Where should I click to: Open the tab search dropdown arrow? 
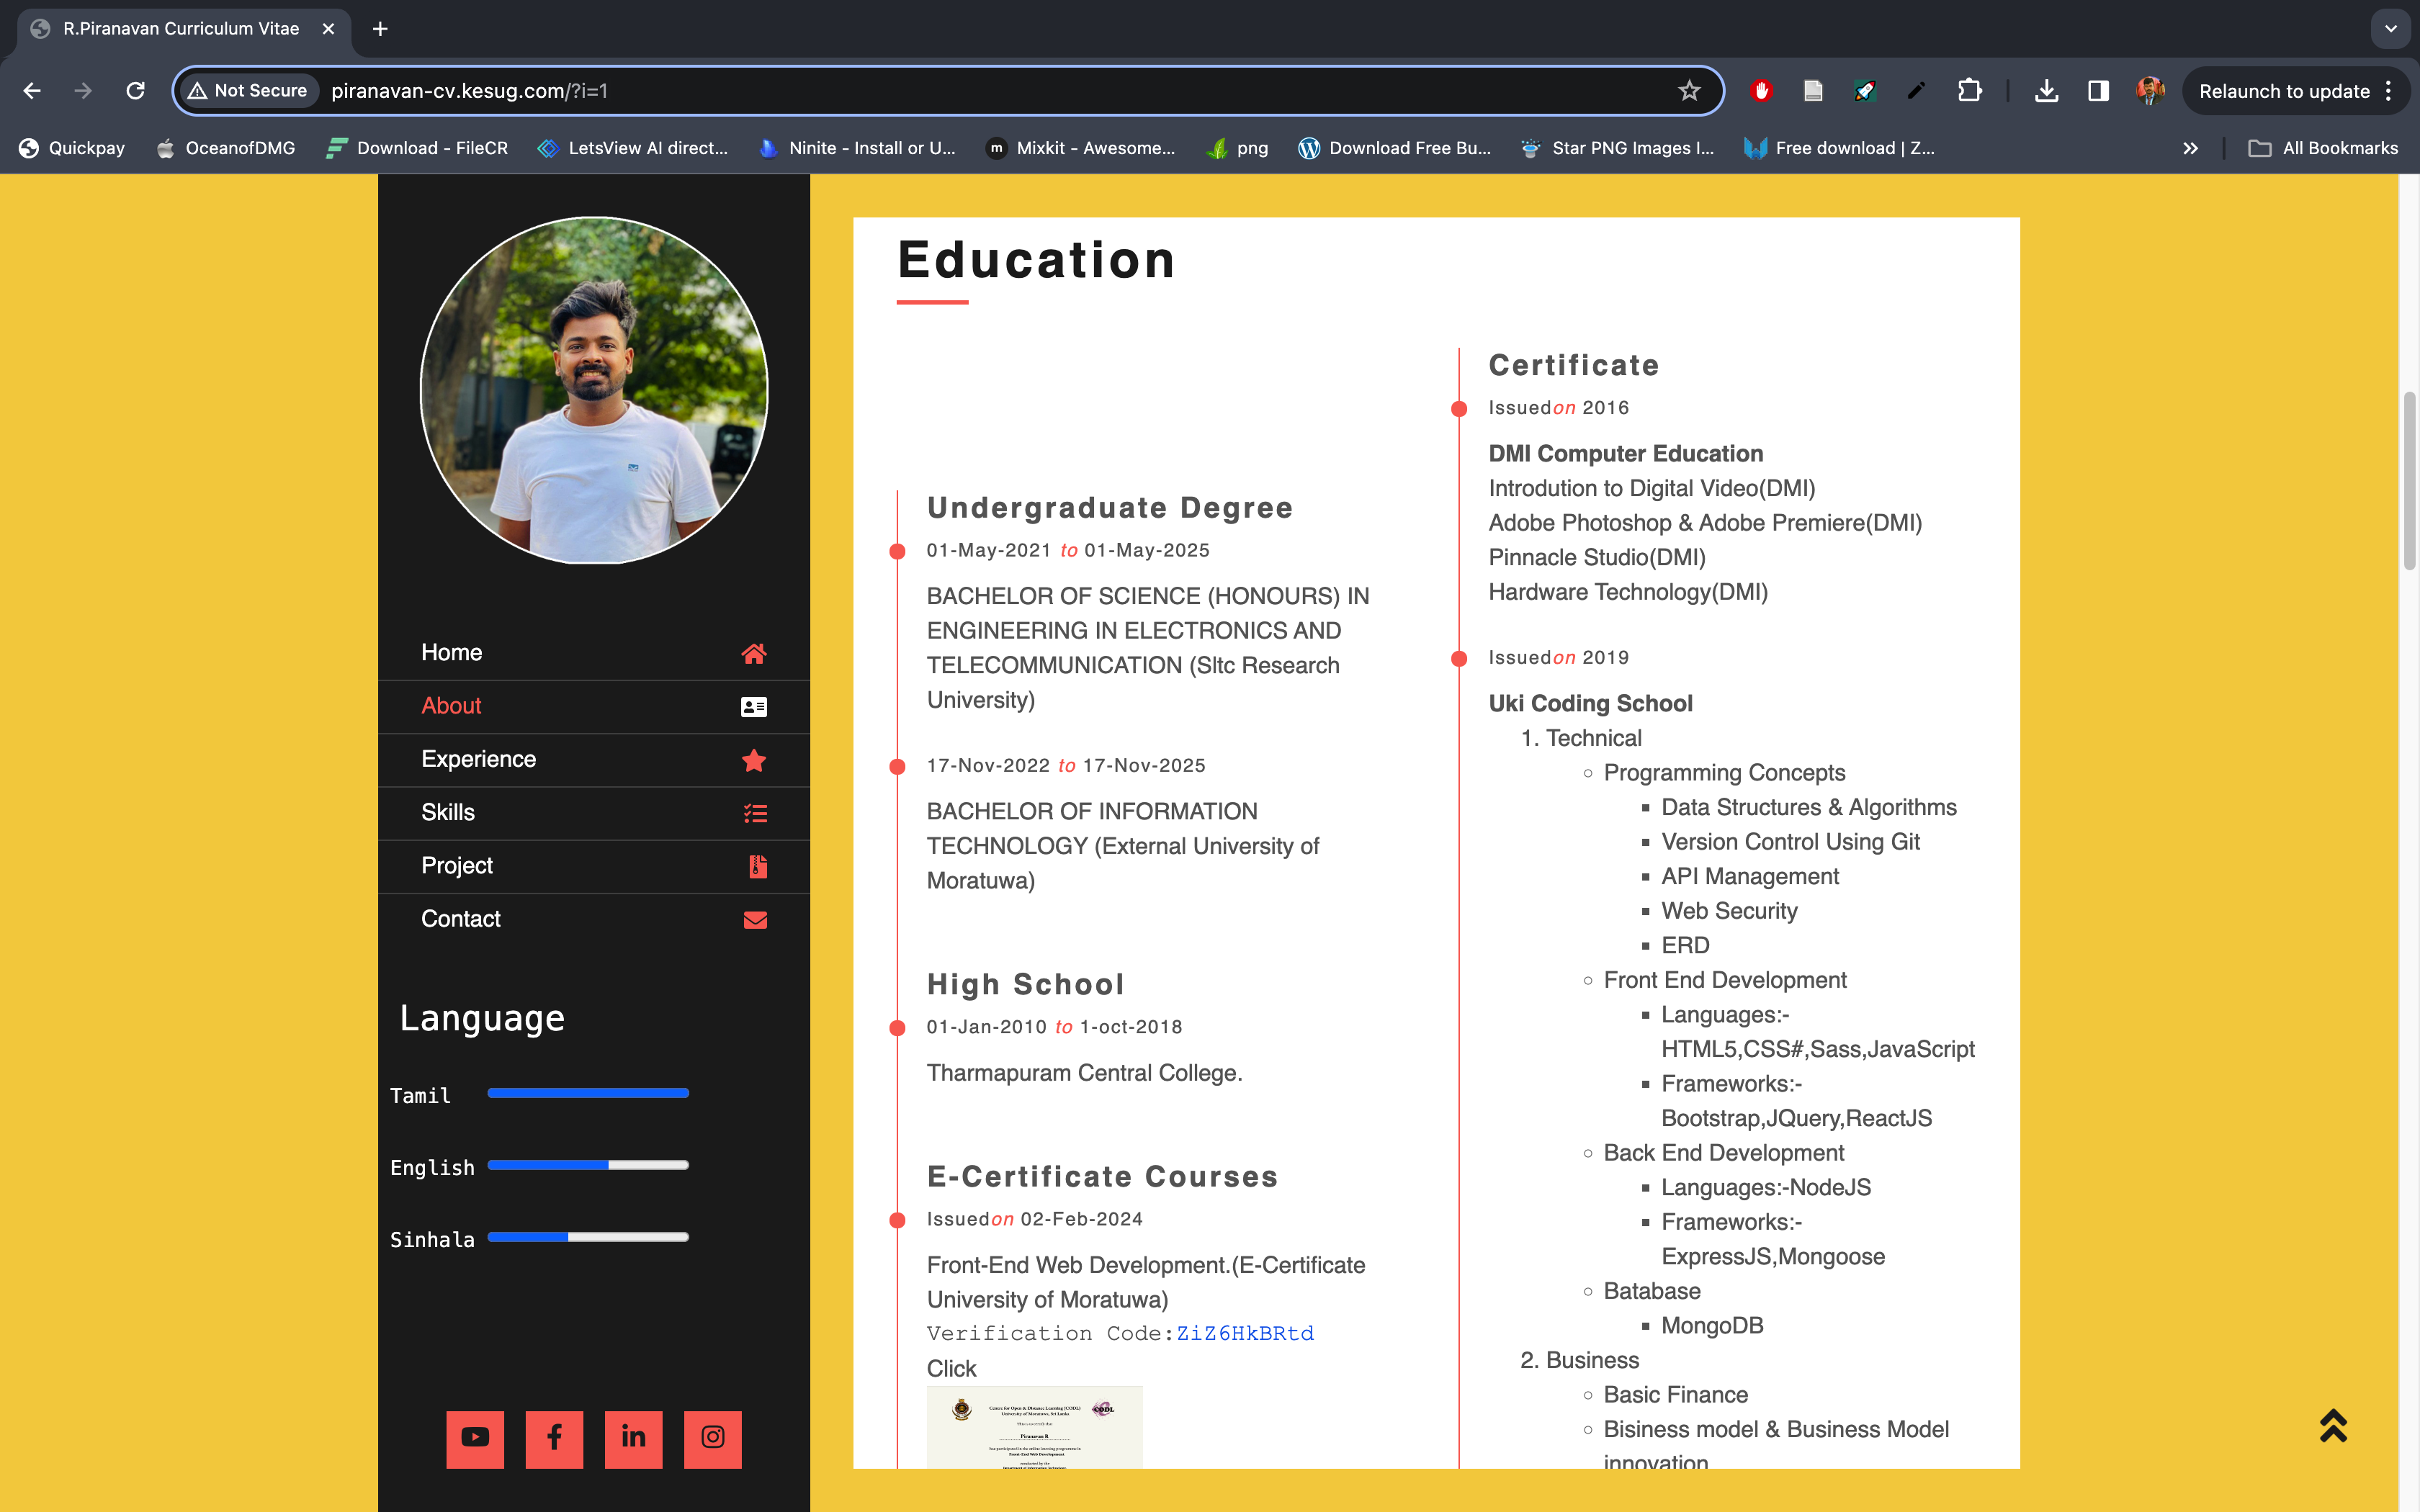tap(2390, 29)
